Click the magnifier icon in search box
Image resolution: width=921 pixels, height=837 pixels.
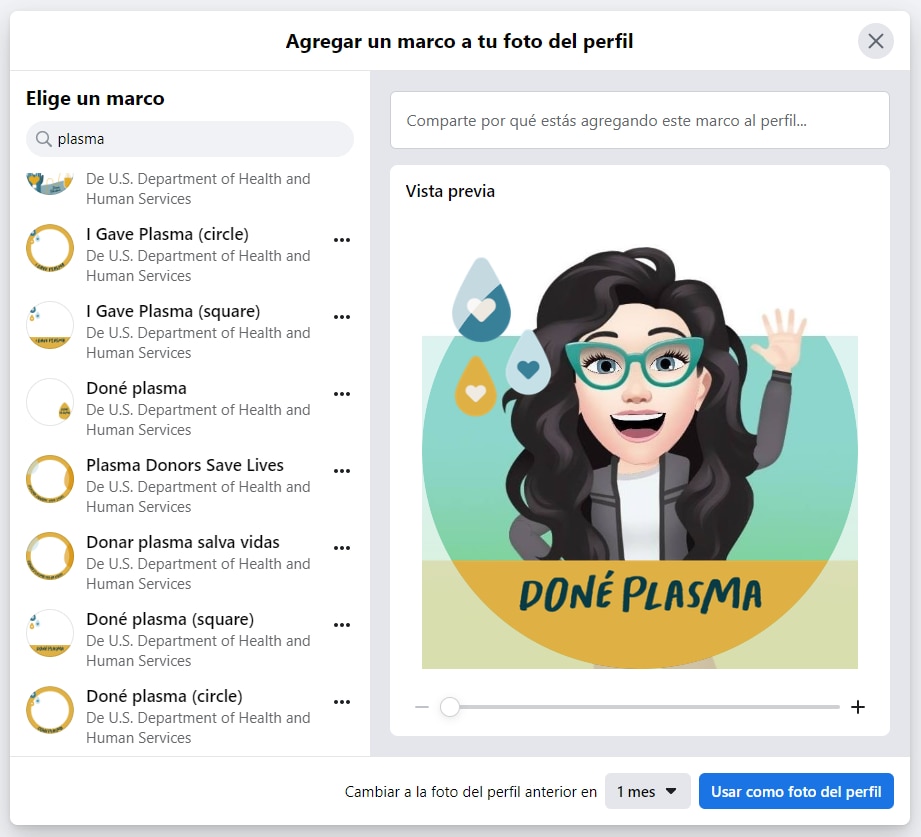point(43,139)
